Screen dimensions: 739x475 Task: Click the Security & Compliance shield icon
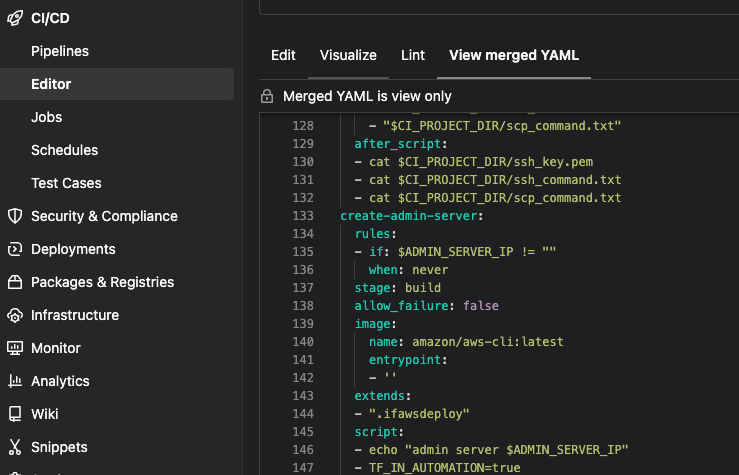15,216
